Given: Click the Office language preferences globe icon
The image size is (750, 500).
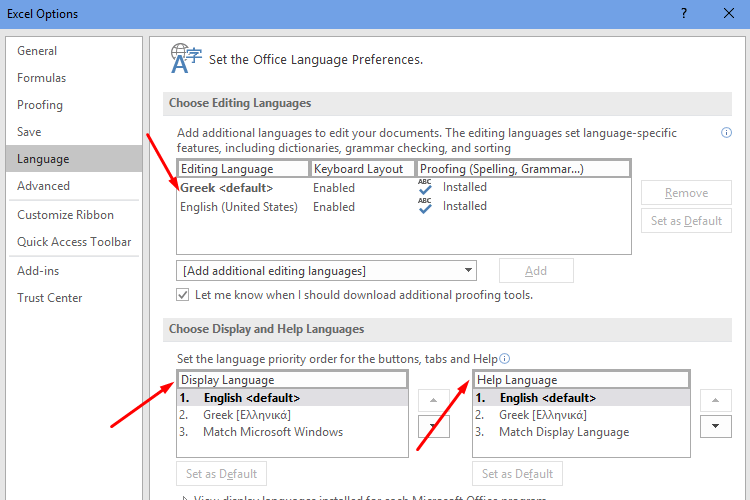Looking at the screenshot, I should point(186,58).
